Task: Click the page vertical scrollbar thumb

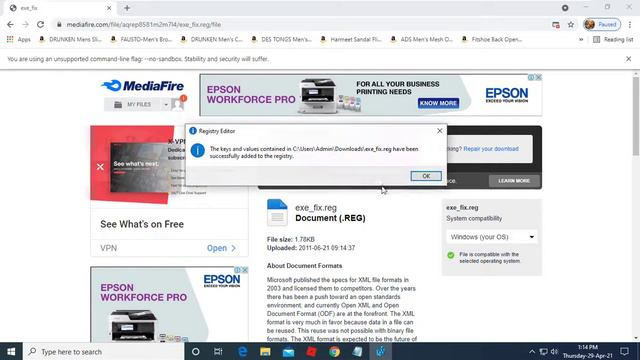Action: pos(636,116)
